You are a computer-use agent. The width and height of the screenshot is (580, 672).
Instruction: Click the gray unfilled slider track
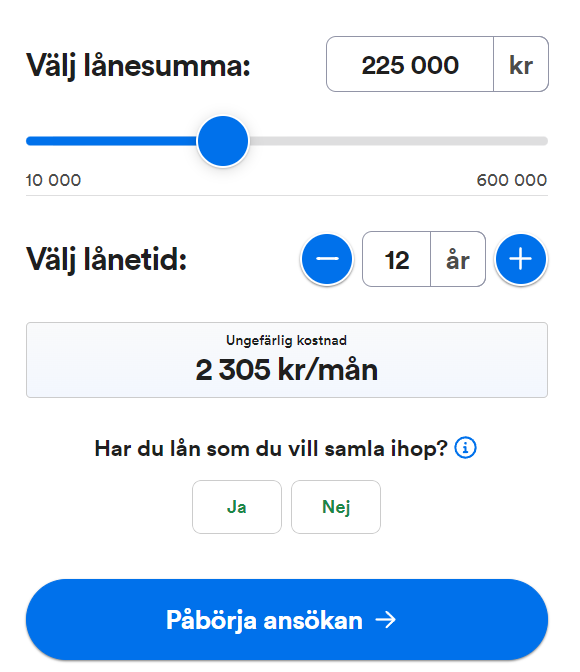[x=398, y=141]
